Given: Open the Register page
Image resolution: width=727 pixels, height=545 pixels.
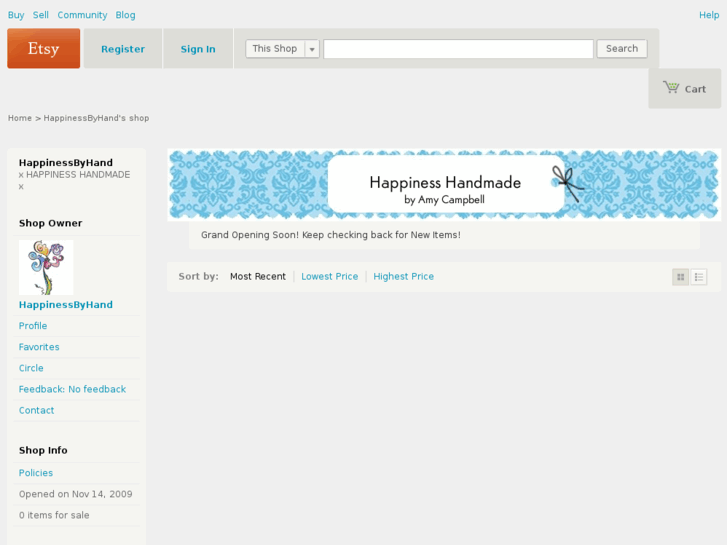Looking at the screenshot, I should point(123,49).
